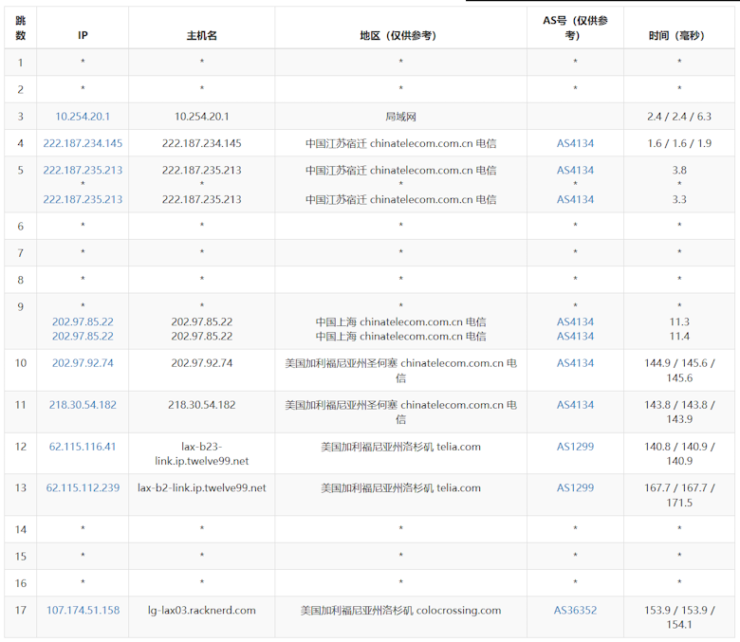The image size is (740, 642).
Task: Select hostname text 218.30.54.182
Action: [202, 405]
